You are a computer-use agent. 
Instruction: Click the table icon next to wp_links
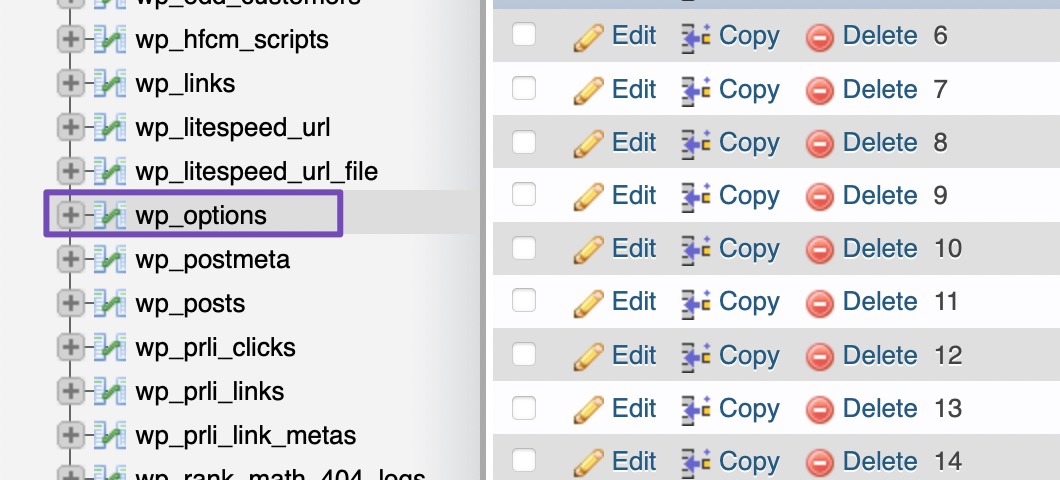(x=110, y=84)
